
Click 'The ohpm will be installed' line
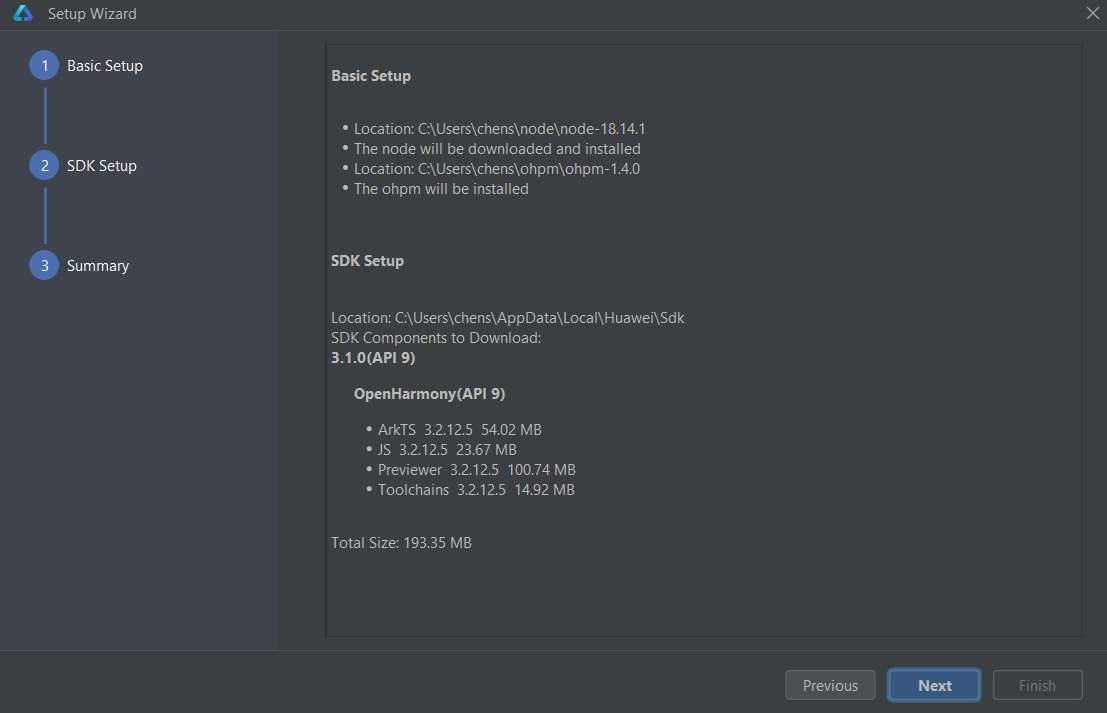[441, 189]
